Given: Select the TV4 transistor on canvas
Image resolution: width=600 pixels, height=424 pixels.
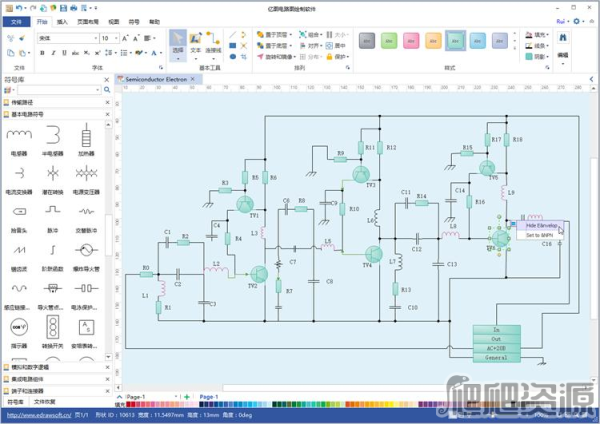Looking at the screenshot, I should click(374, 254).
